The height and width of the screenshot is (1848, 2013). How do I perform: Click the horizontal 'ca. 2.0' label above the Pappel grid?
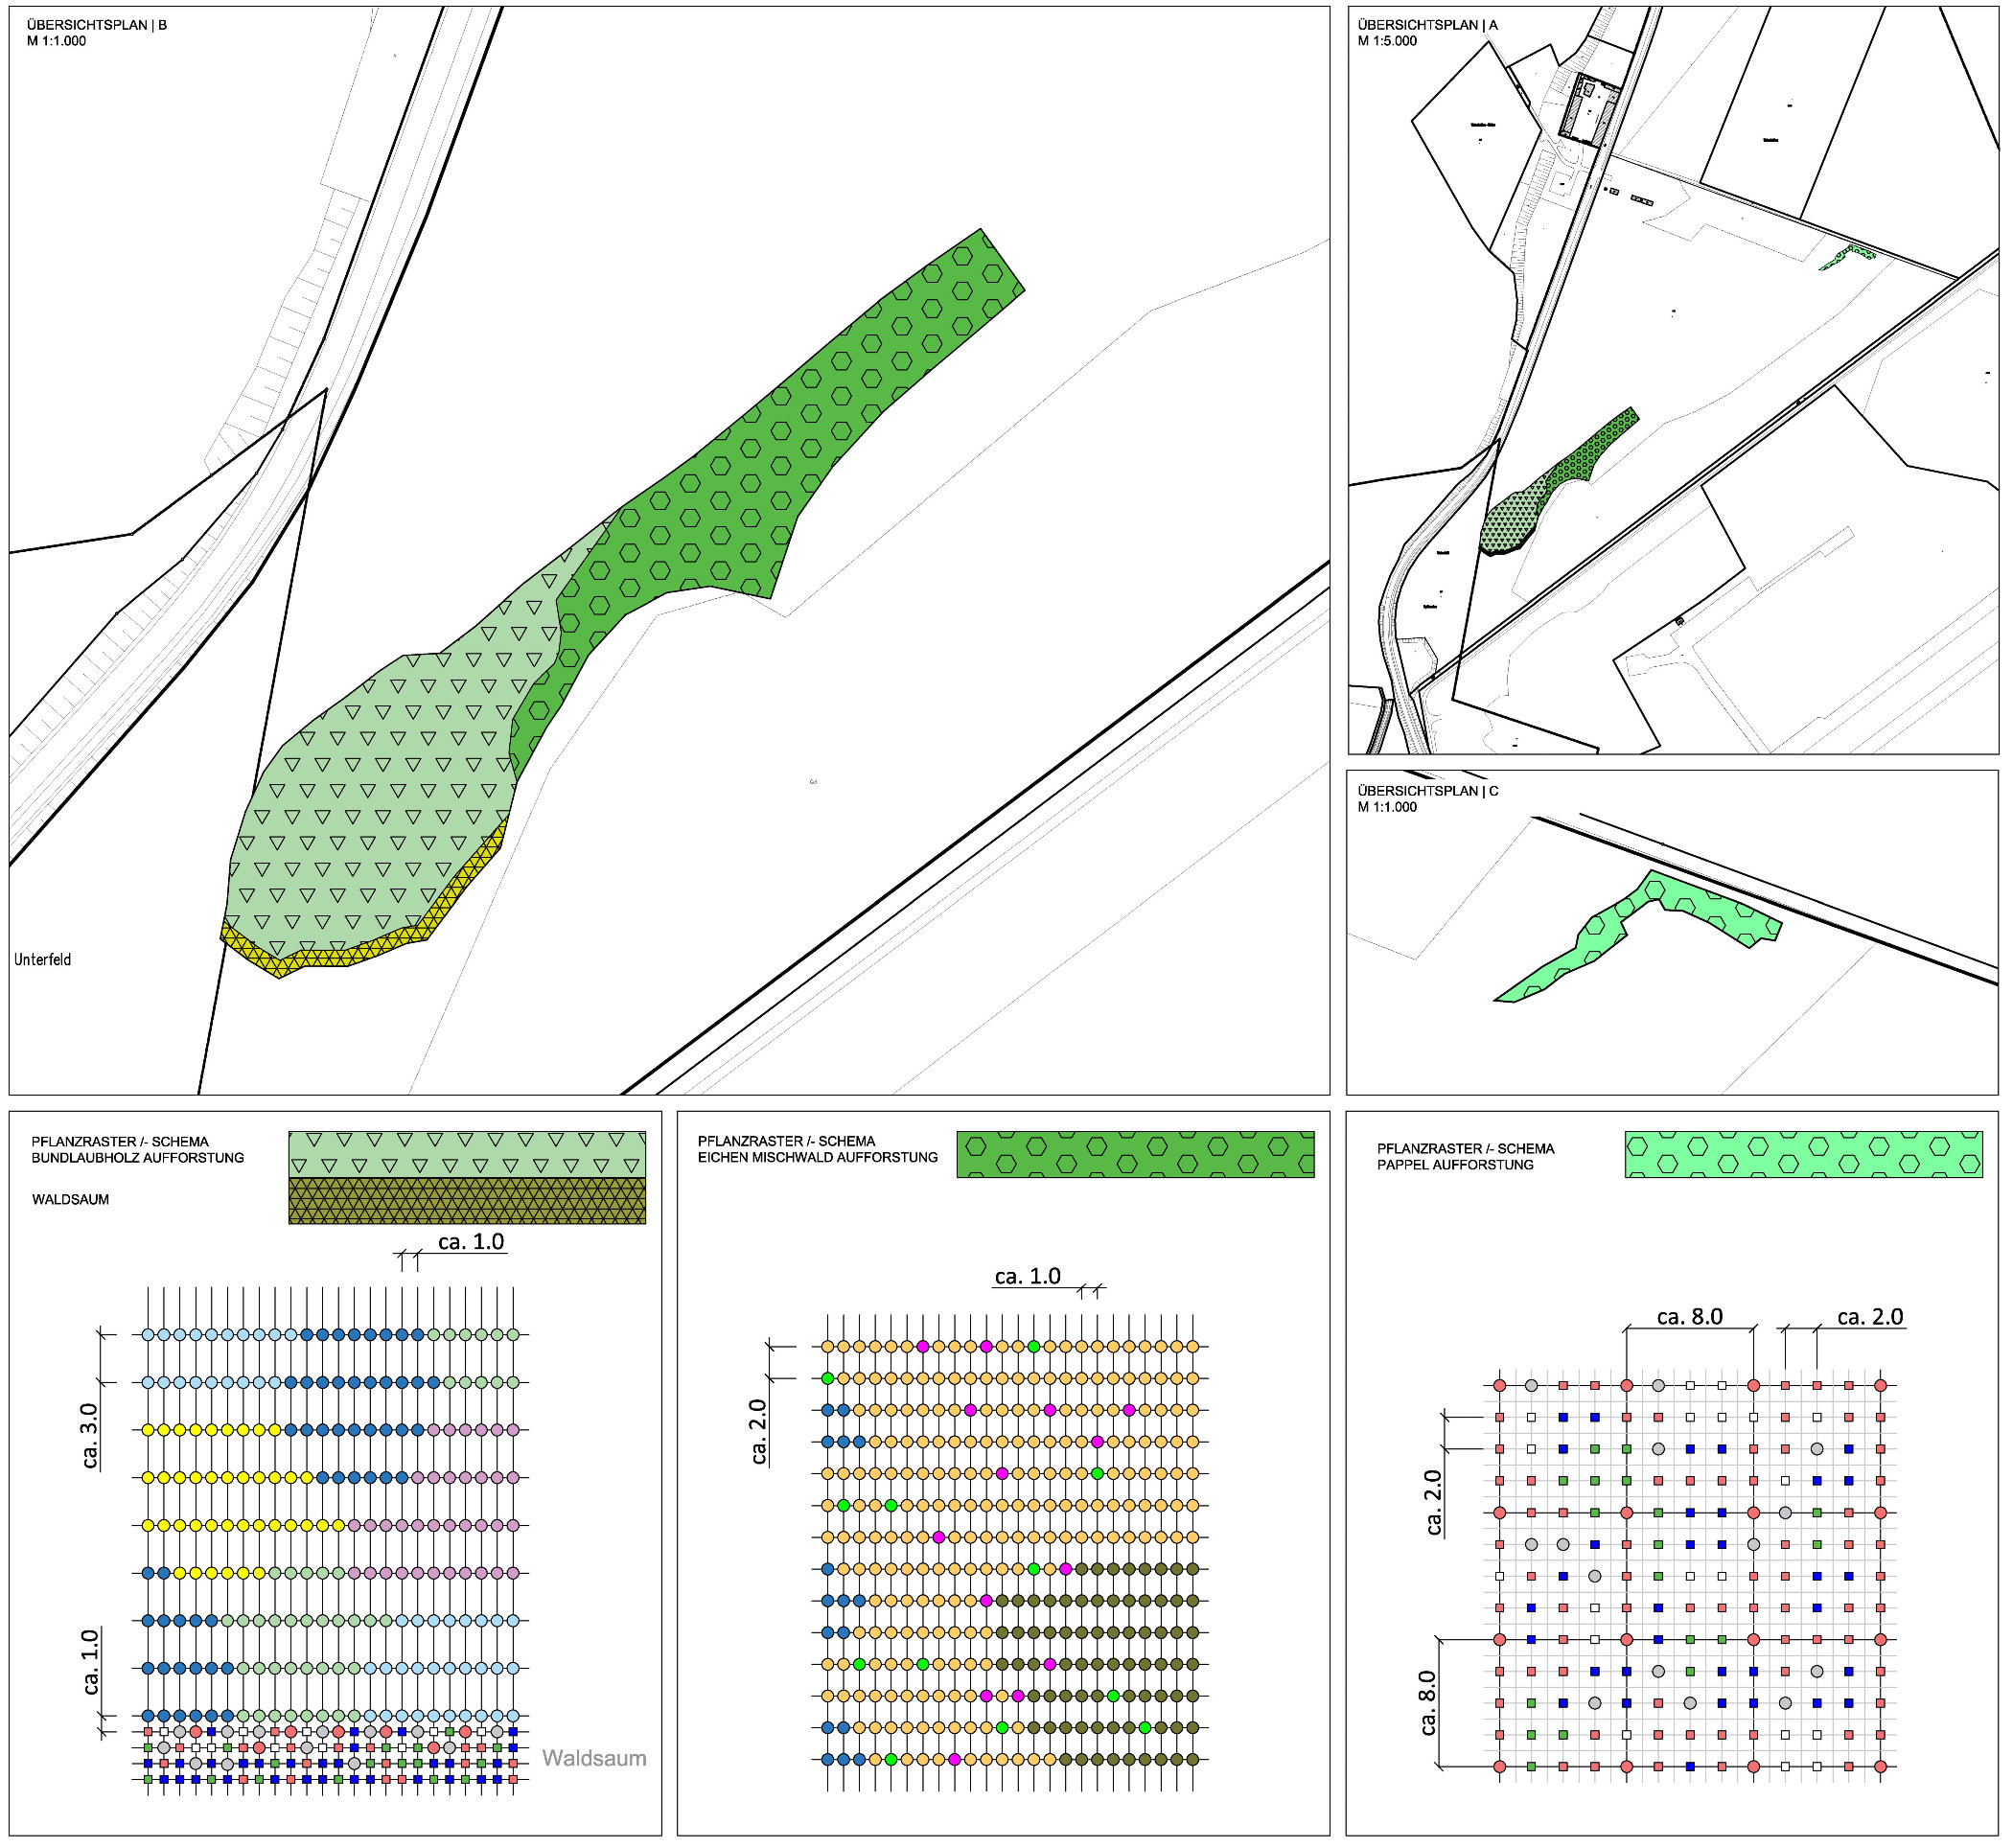(1870, 1317)
